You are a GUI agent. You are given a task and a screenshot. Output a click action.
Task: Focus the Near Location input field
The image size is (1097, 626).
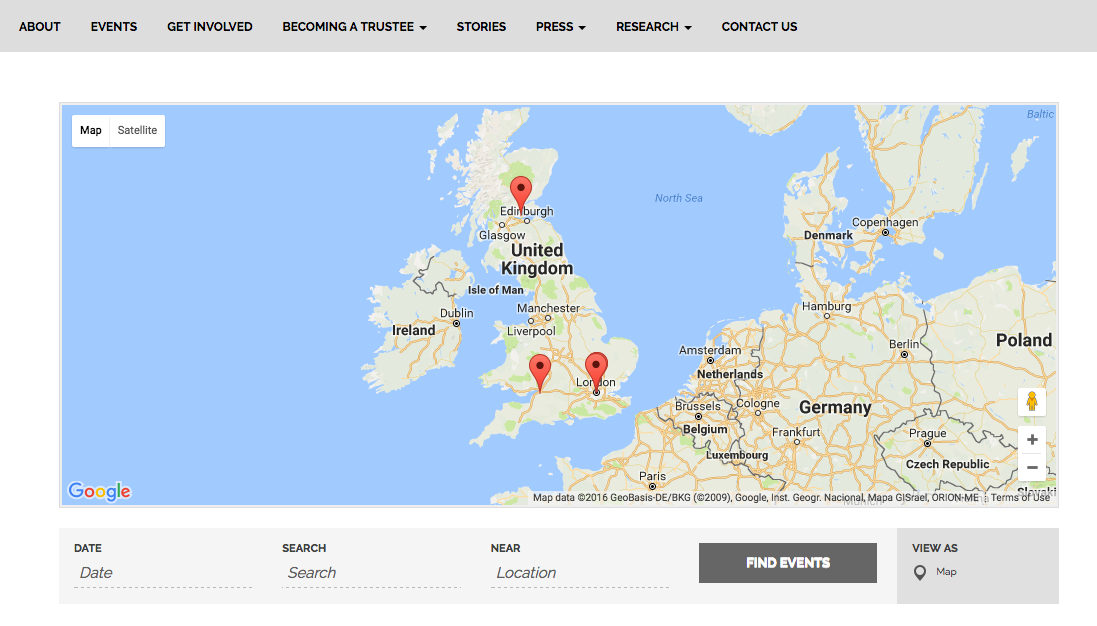(580, 573)
